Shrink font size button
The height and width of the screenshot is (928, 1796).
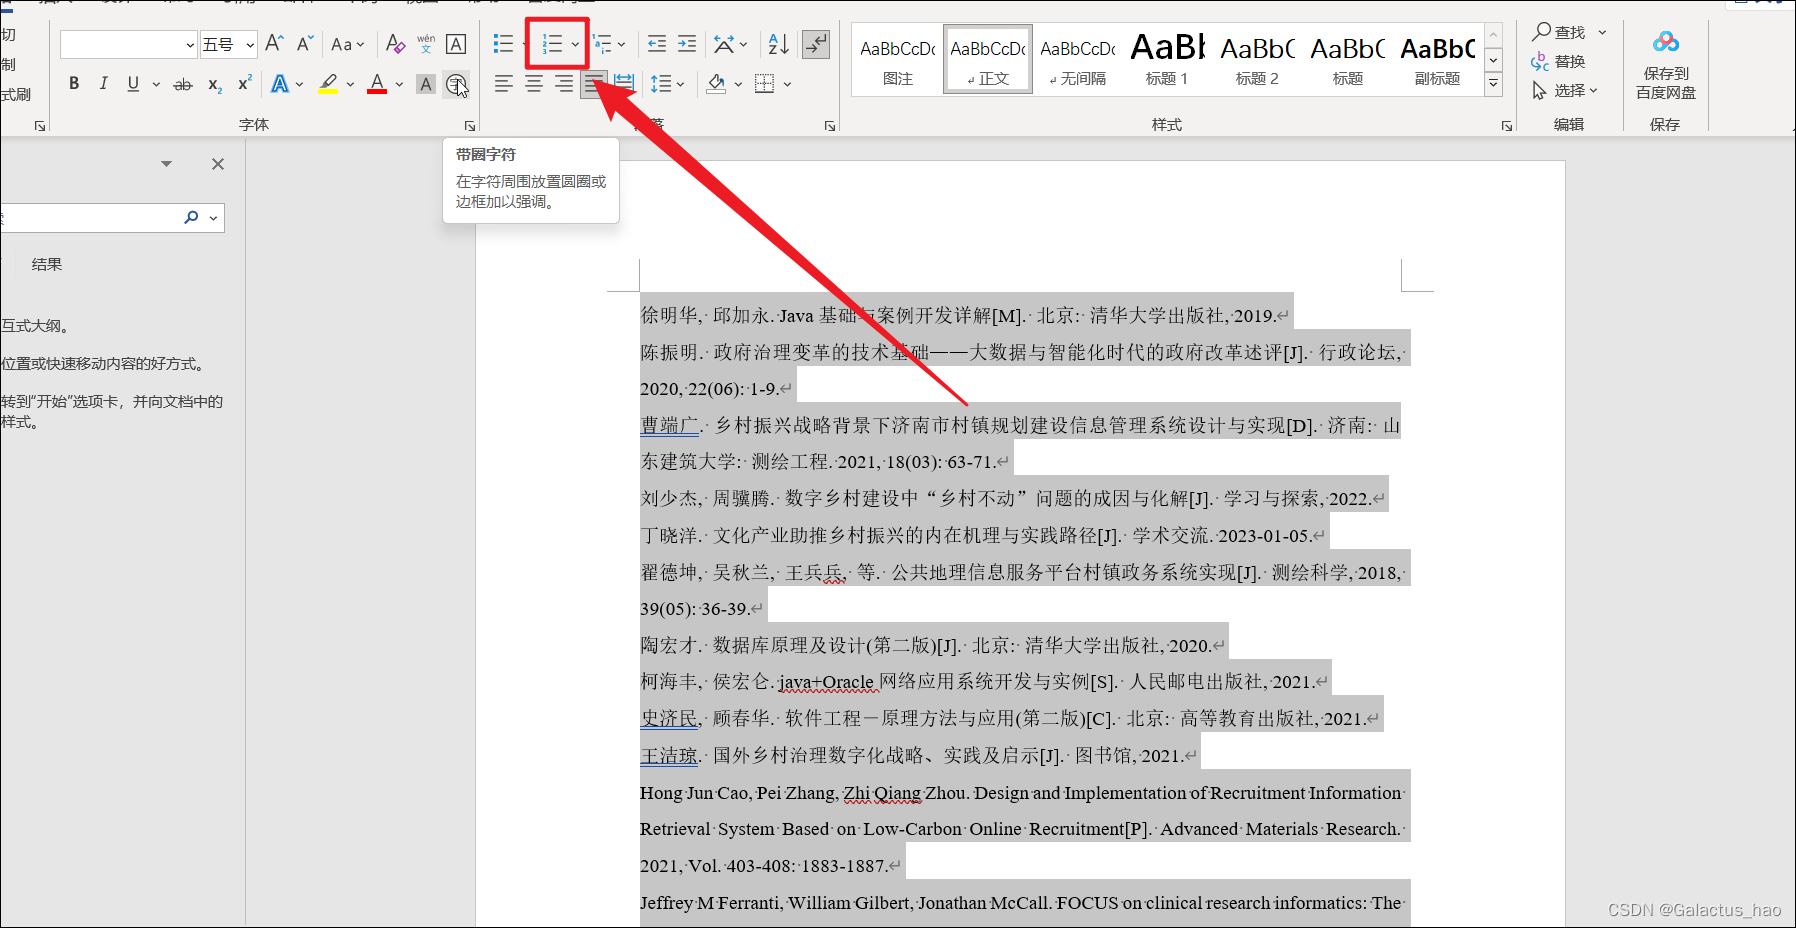[x=305, y=44]
